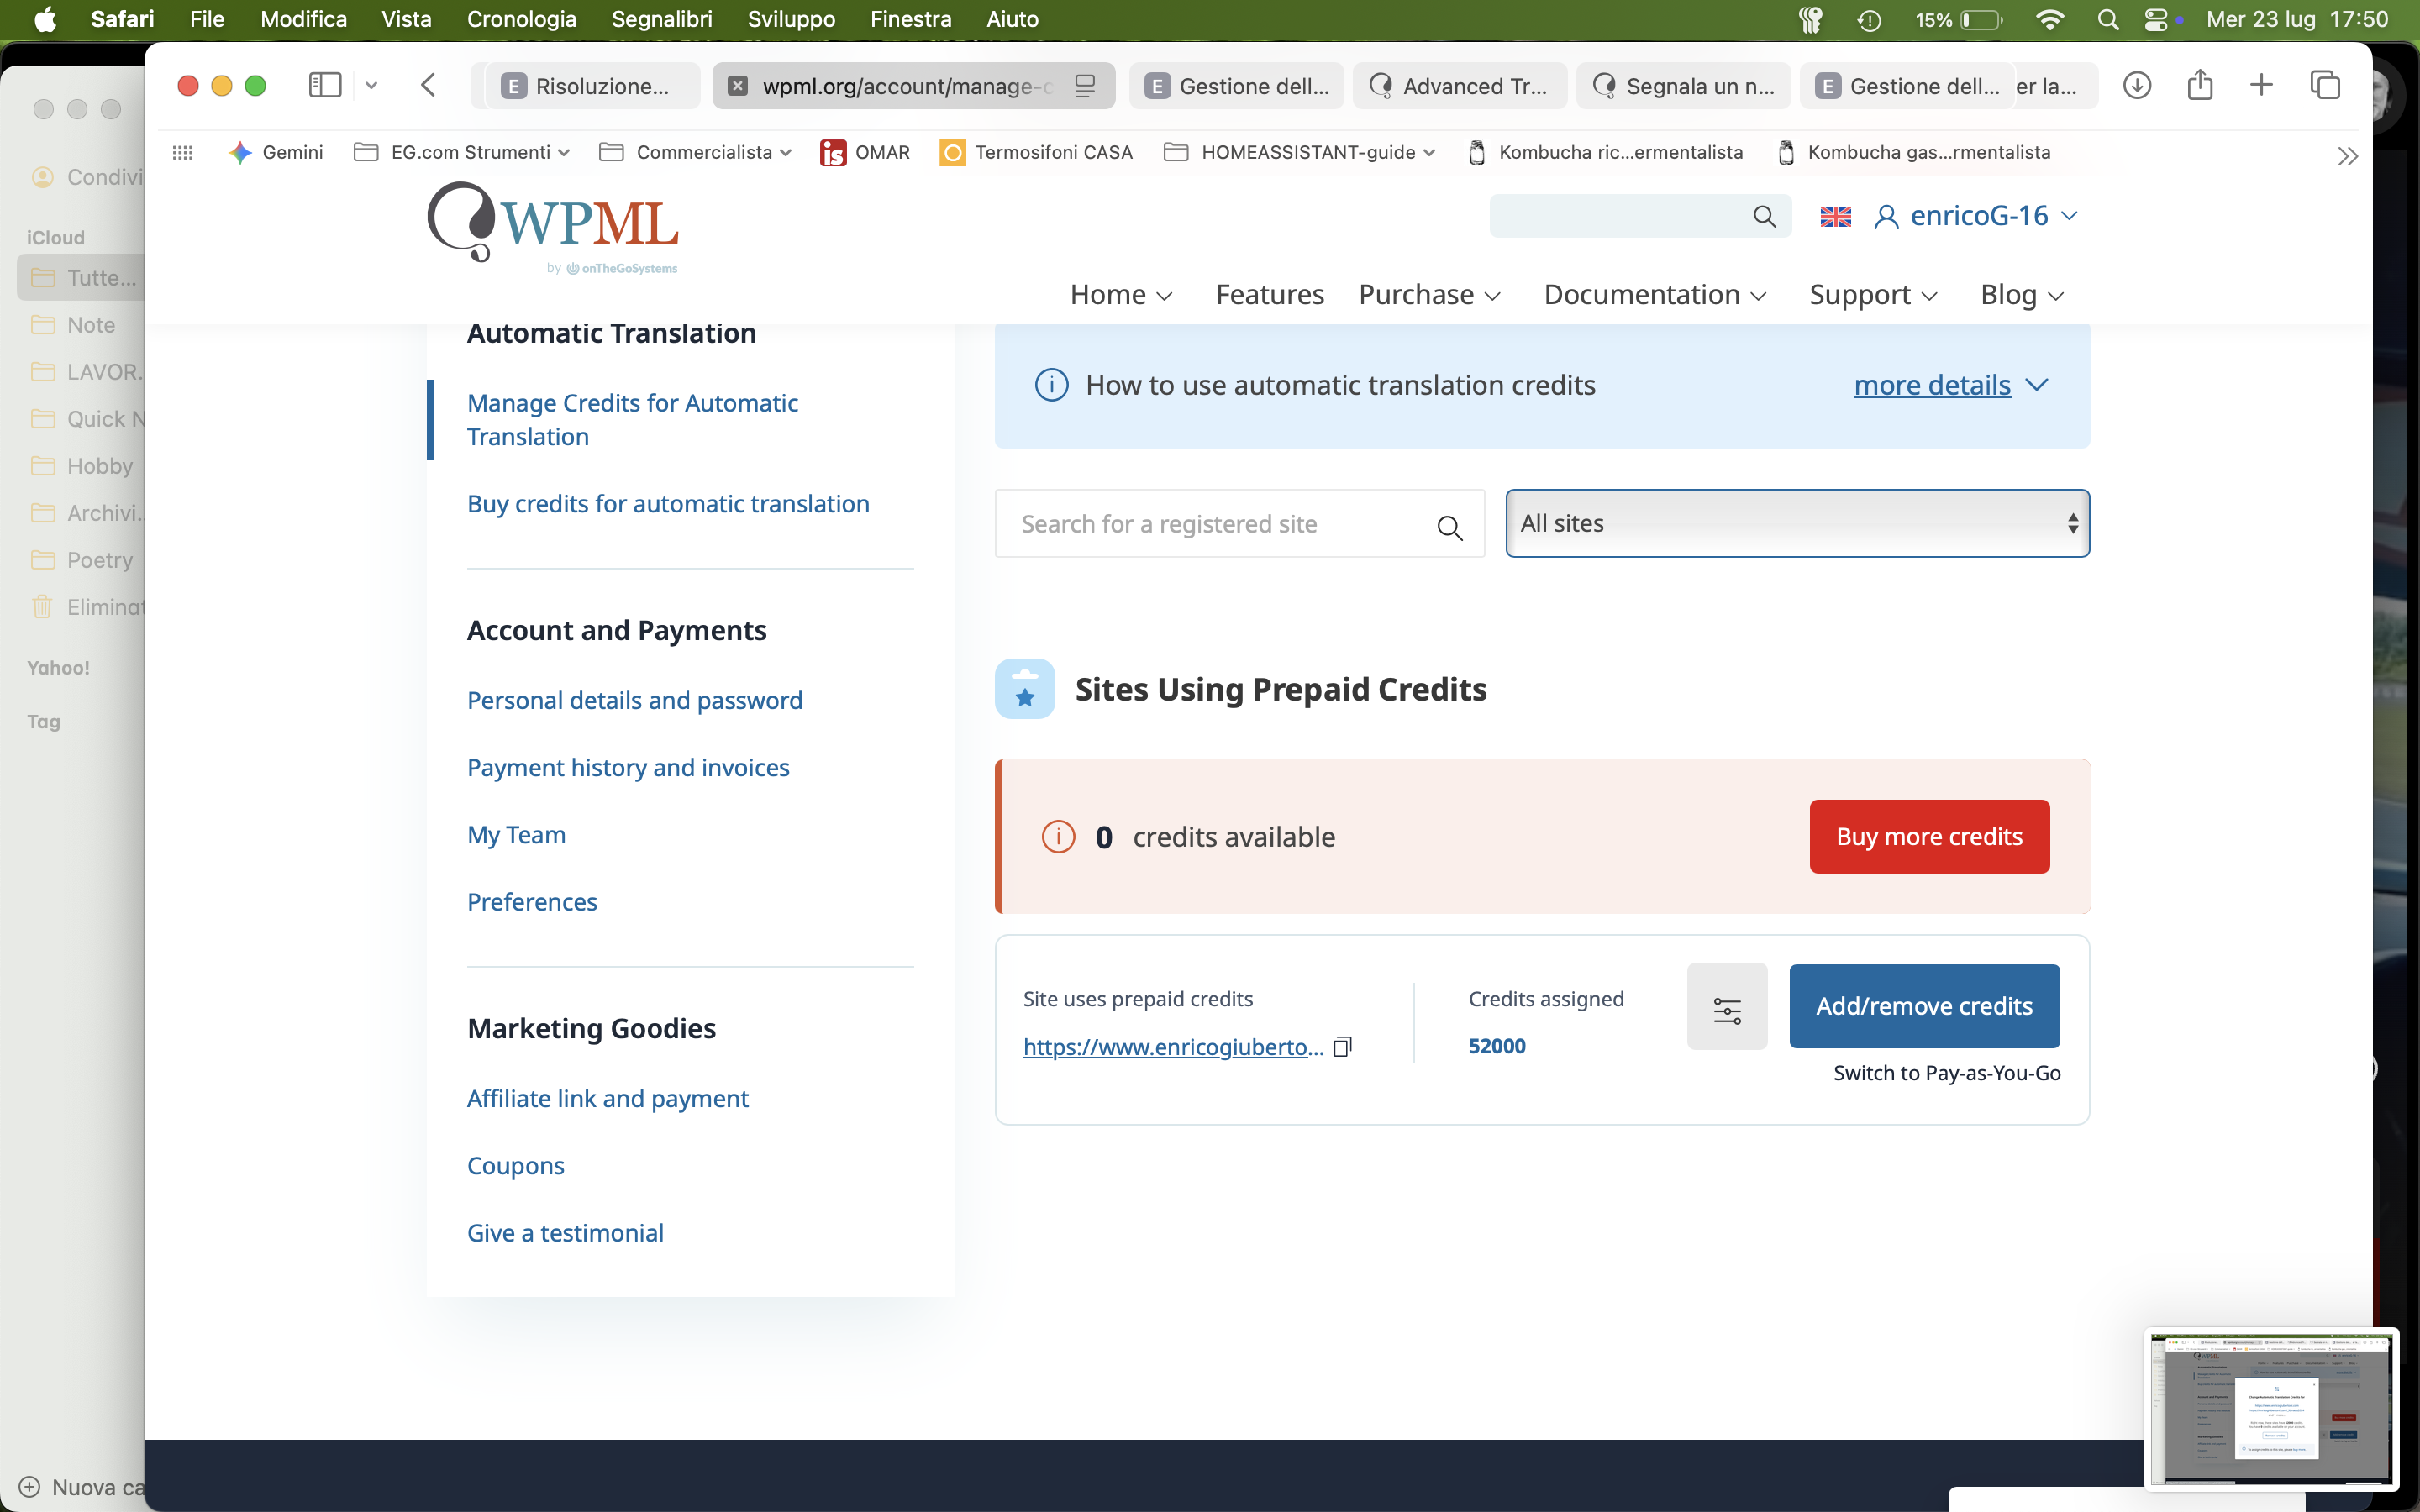Switch to the Segnala un n... tab
Image resolution: width=2420 pixels, height=1512 pixels.
[x=1684, y=86]
